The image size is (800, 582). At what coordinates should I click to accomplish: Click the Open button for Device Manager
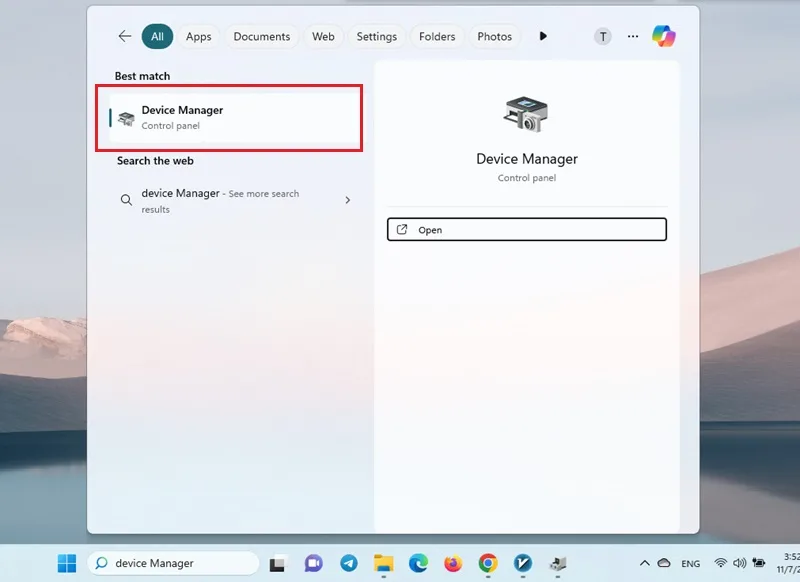527,230
